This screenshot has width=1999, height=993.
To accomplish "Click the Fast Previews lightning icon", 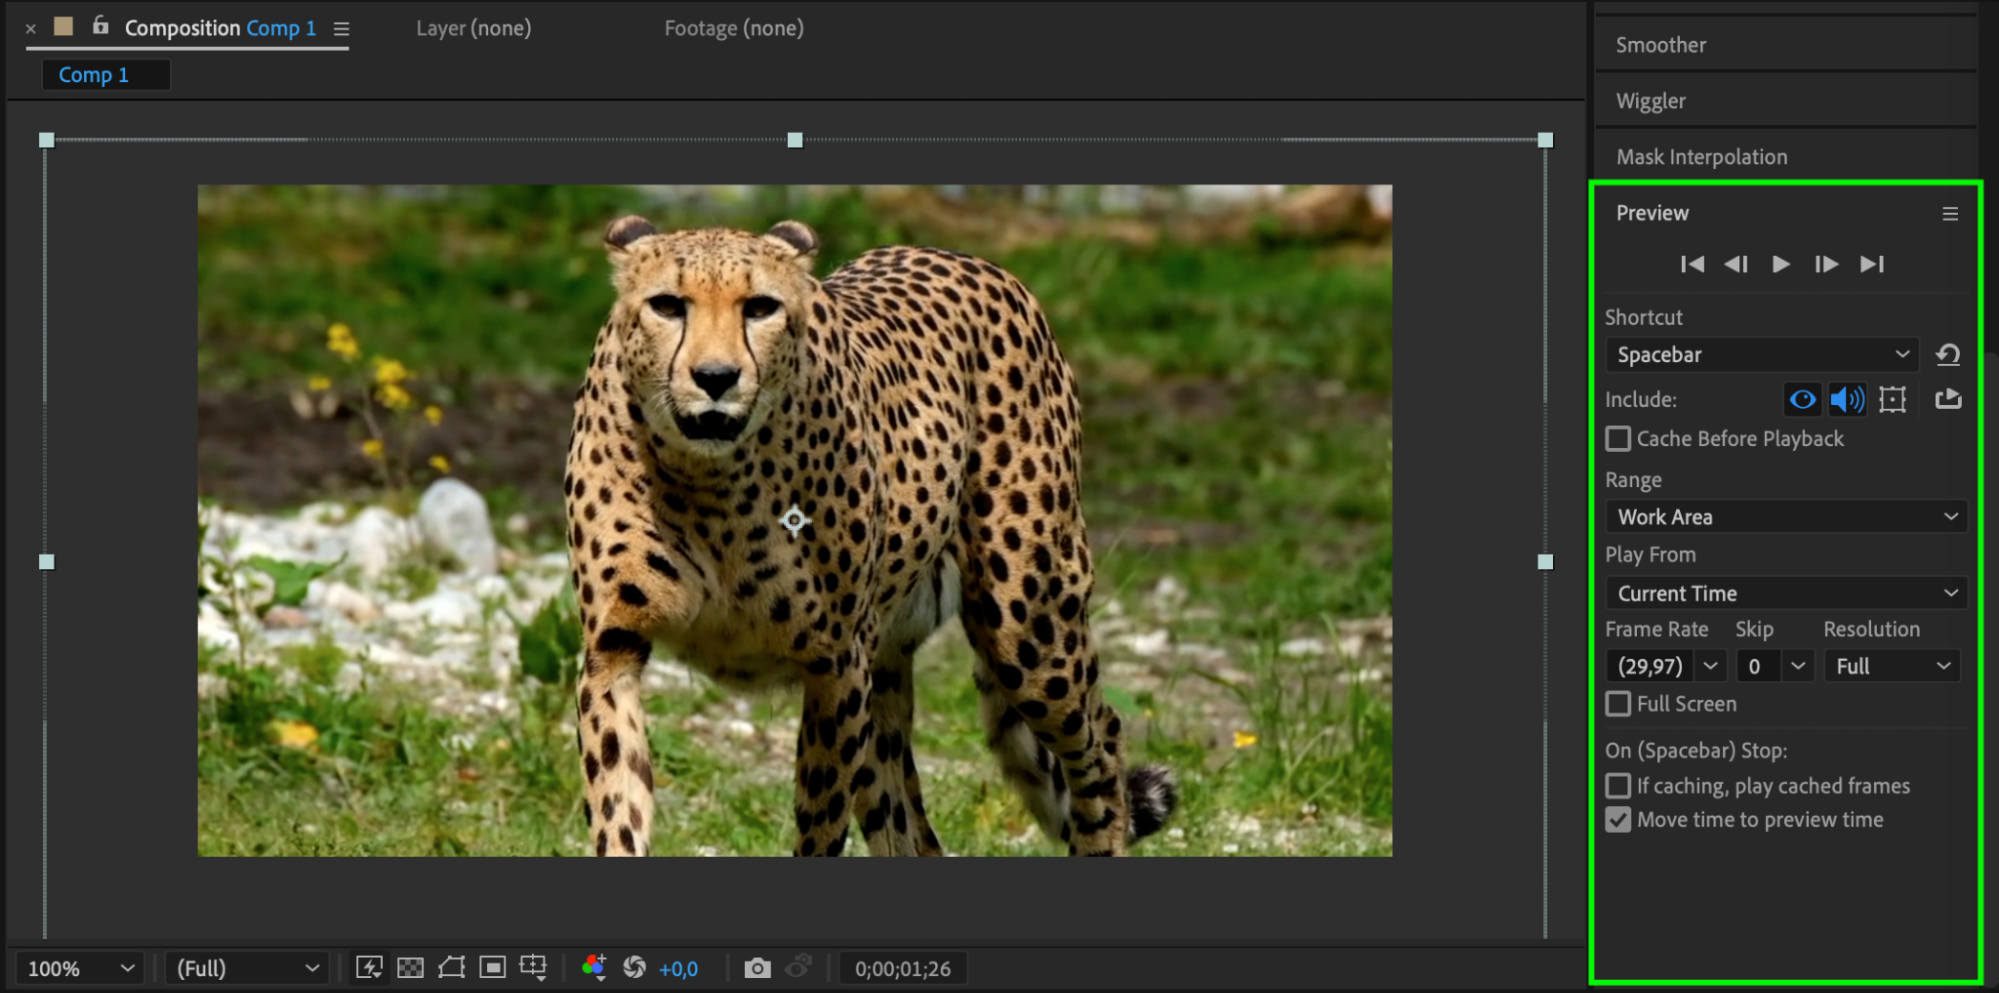I will 369,968.
